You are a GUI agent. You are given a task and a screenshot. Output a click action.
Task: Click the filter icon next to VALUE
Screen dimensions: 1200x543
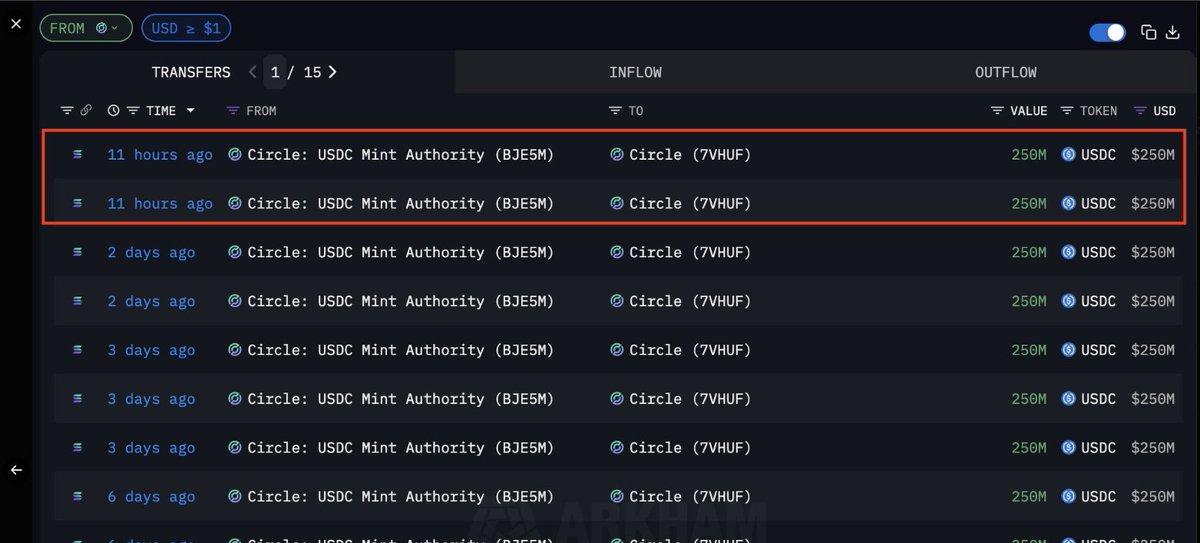[x=997, y=111]
